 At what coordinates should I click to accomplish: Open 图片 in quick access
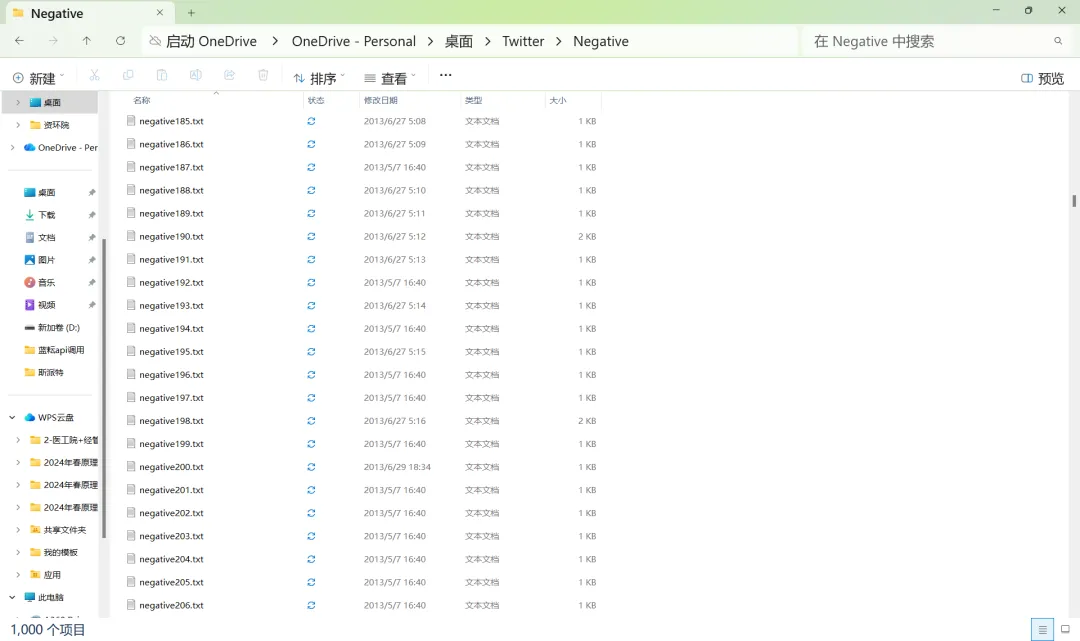tap(46, 260)
